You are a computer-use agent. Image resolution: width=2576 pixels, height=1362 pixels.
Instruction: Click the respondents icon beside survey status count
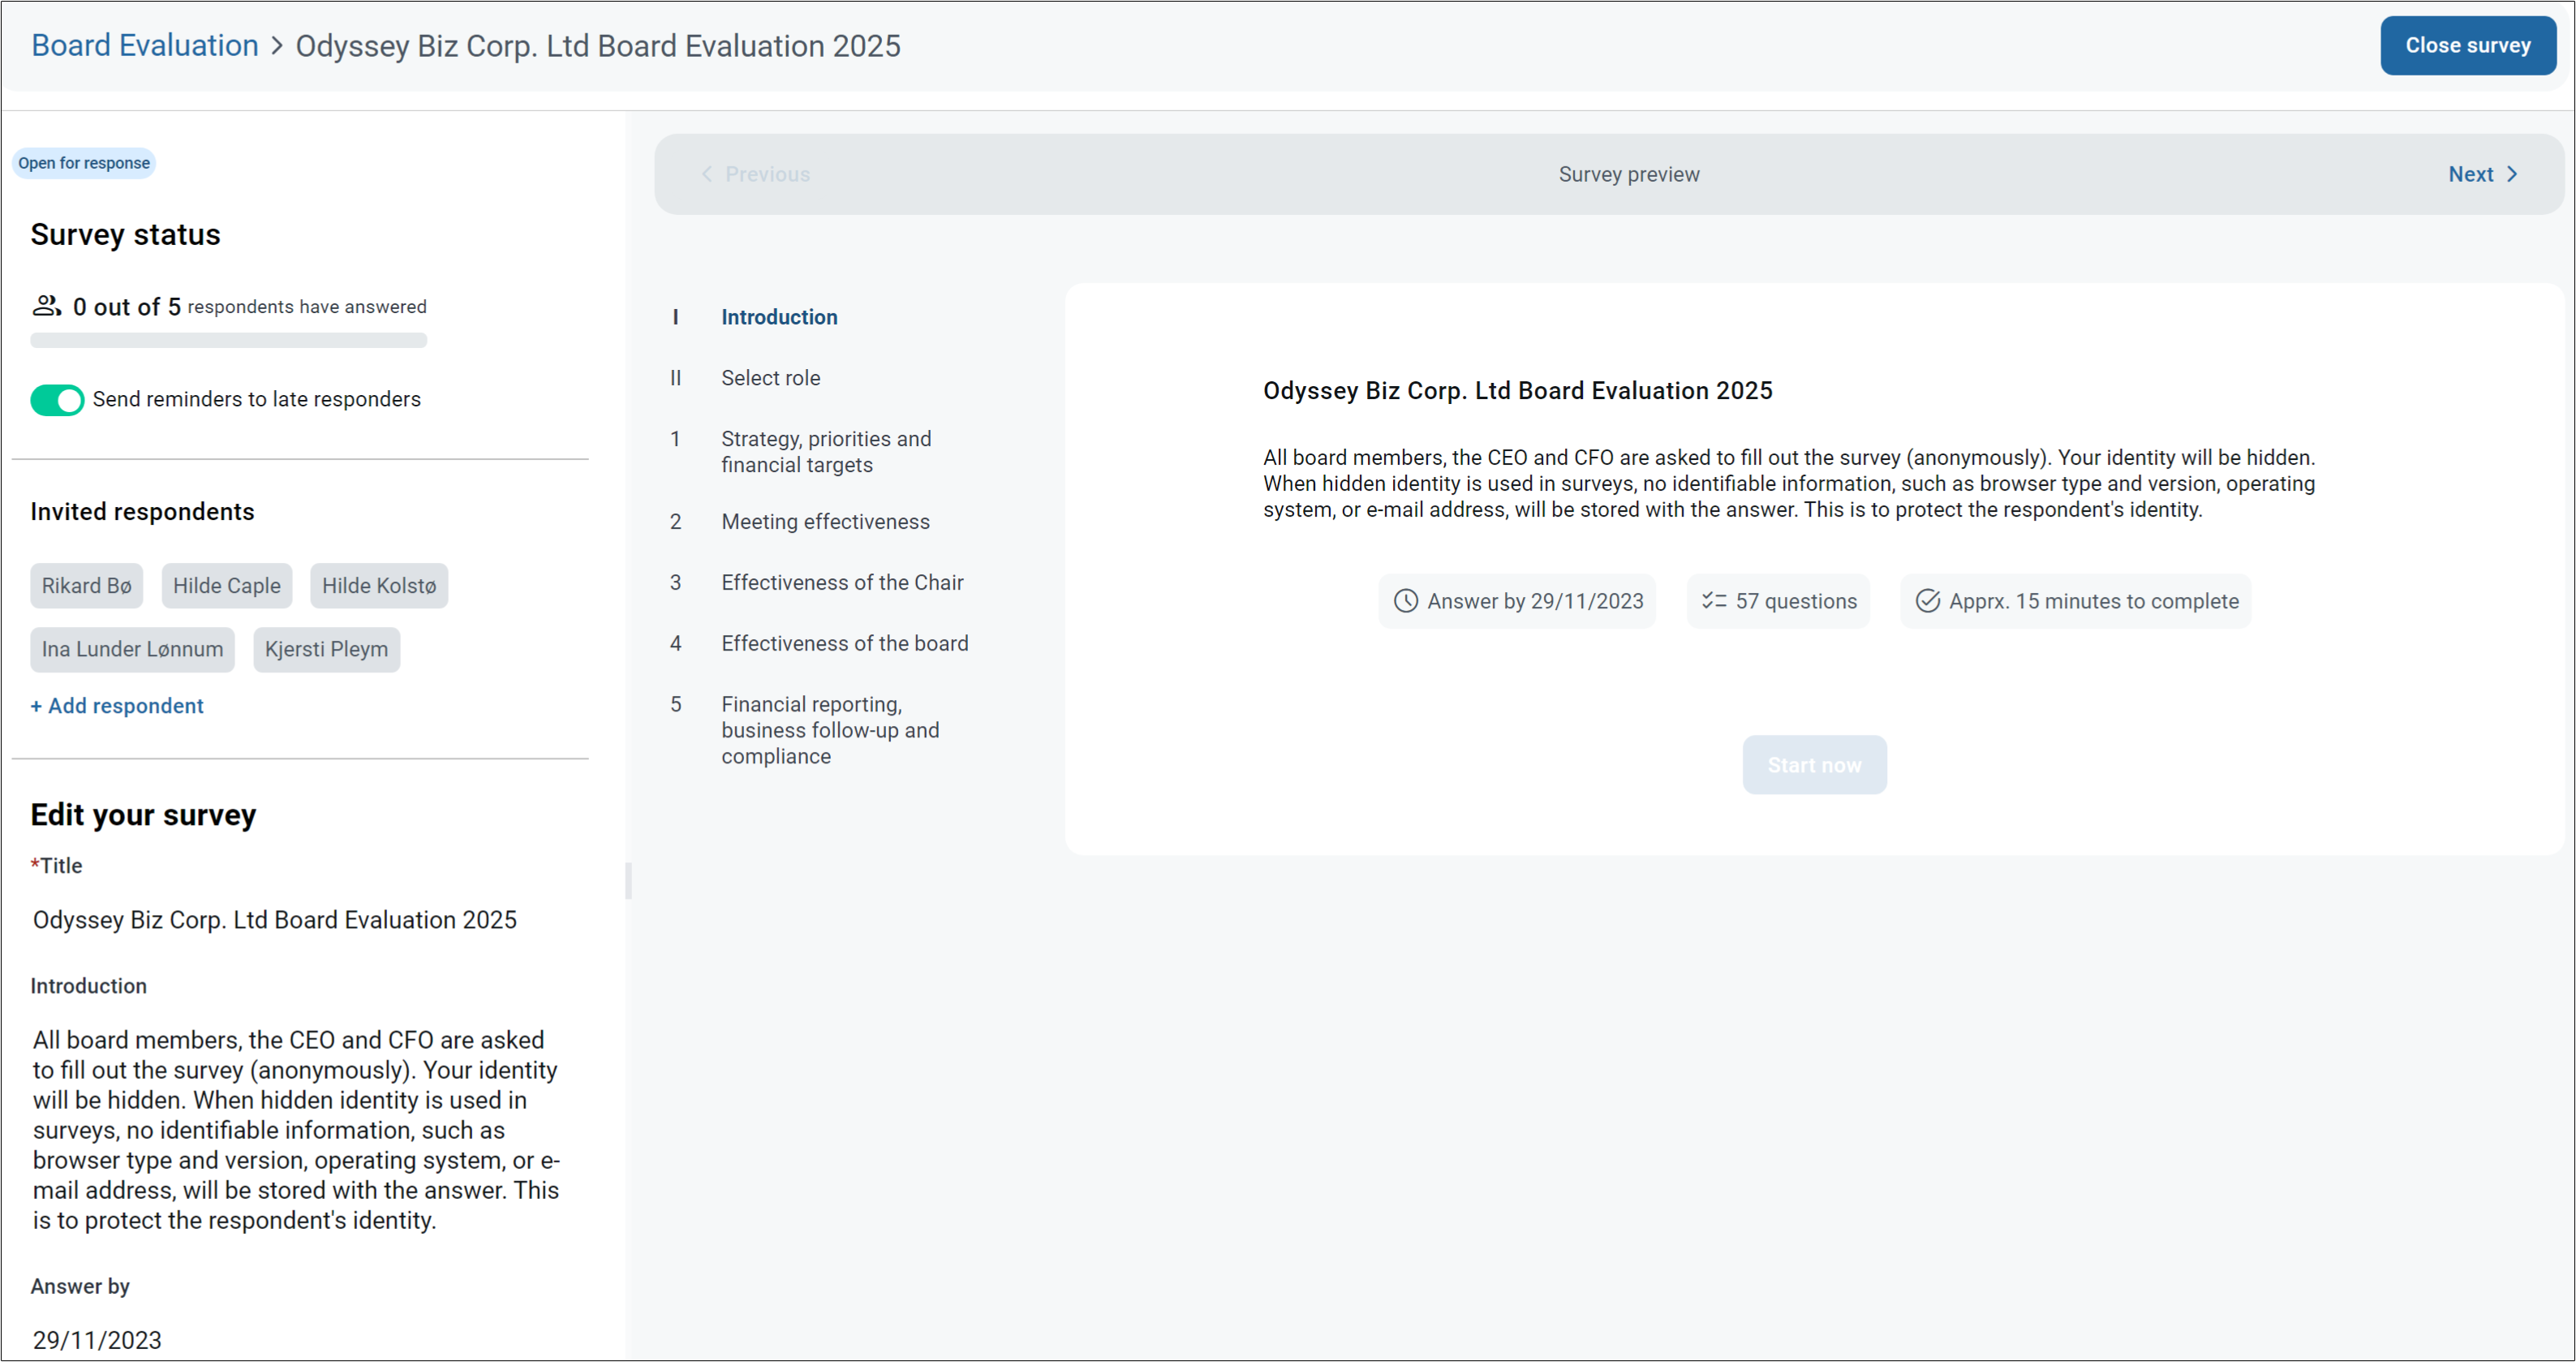[x=46, y=306]
